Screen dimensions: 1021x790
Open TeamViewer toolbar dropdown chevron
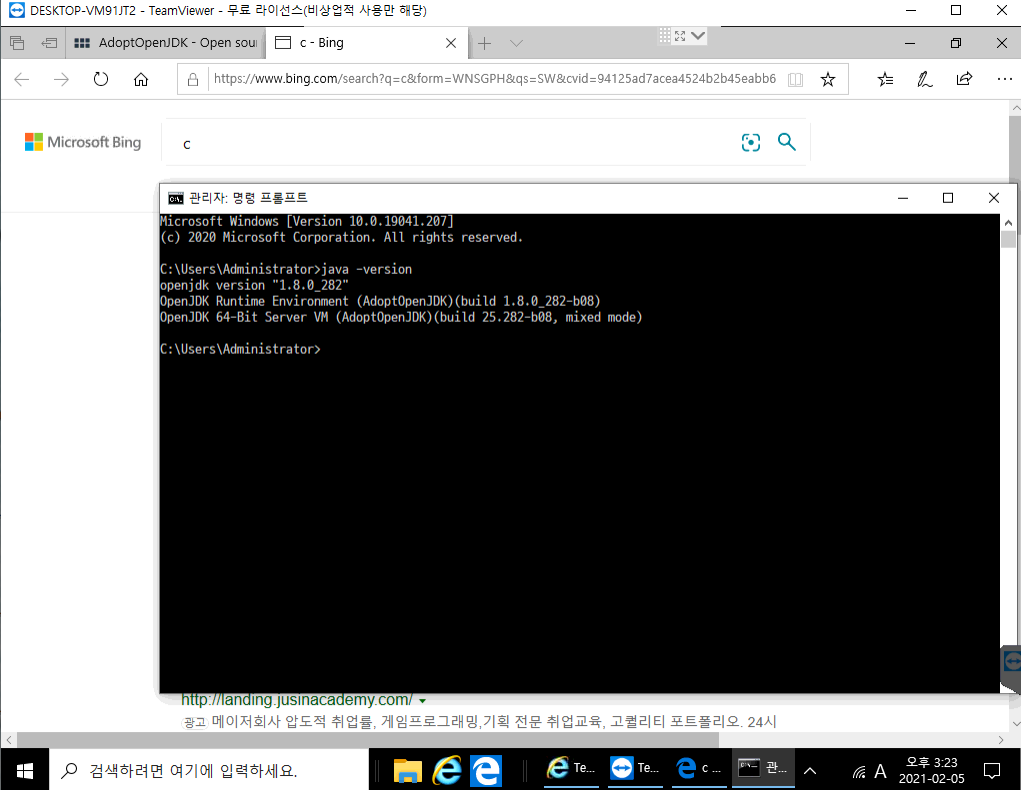tap(698, 35)
